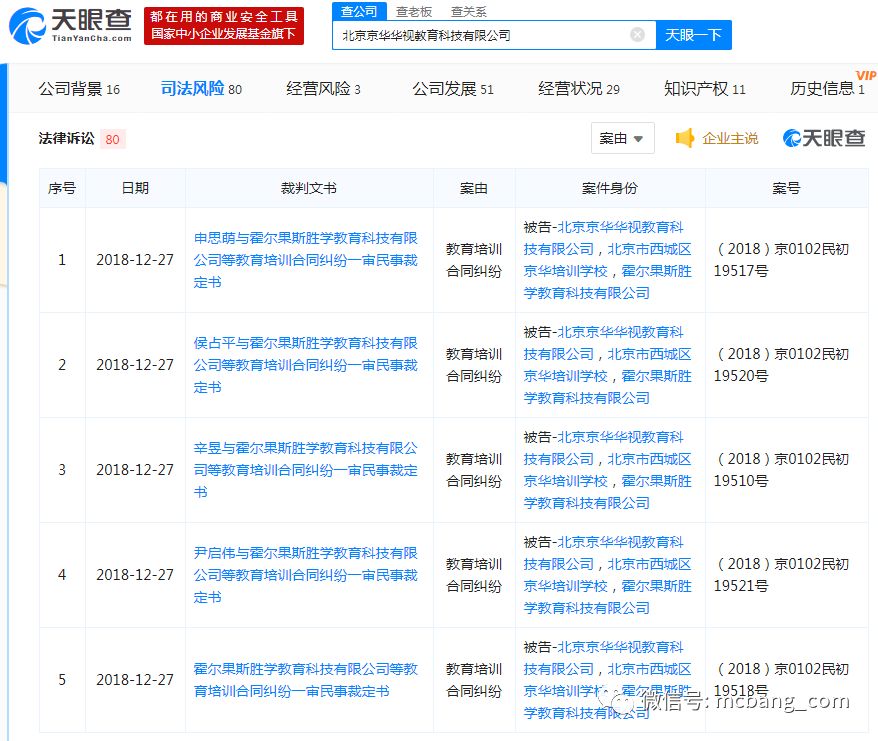The width and height of the screenshot is (878, 741).
Task: Open the 案由 filter dropdown
Action: coord(622,138)
